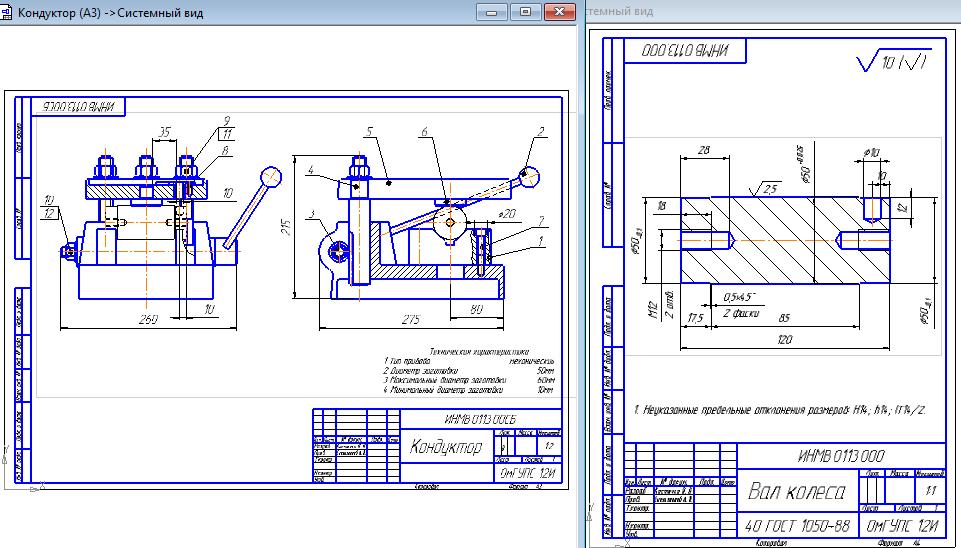Select position number 4 leader label

(311, 170)
